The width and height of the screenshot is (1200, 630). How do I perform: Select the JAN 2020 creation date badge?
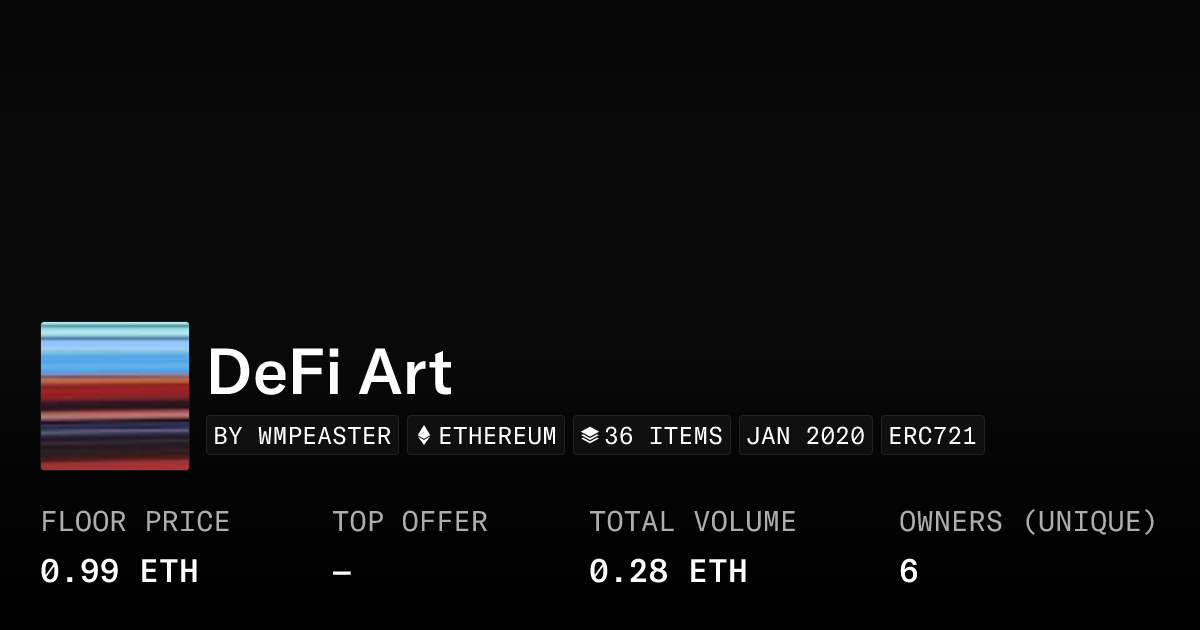pyautogui.click(x=805, y=436)
